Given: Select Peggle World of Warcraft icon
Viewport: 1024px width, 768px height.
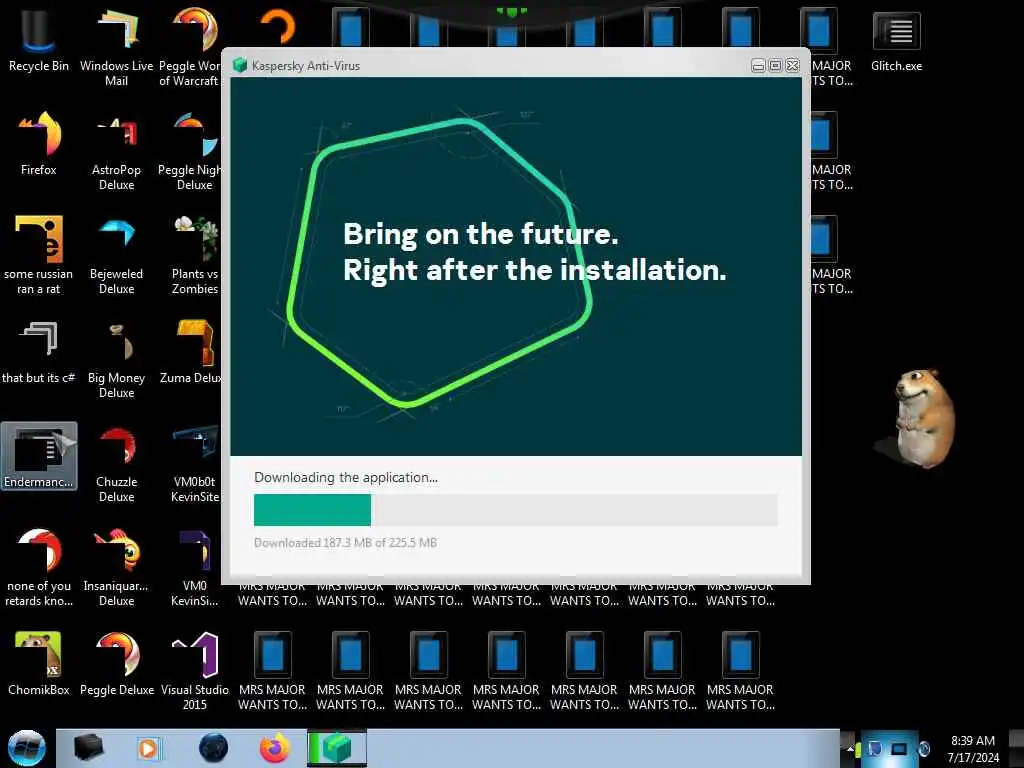Looking at the screenshot, I should (x=189, y=47).
